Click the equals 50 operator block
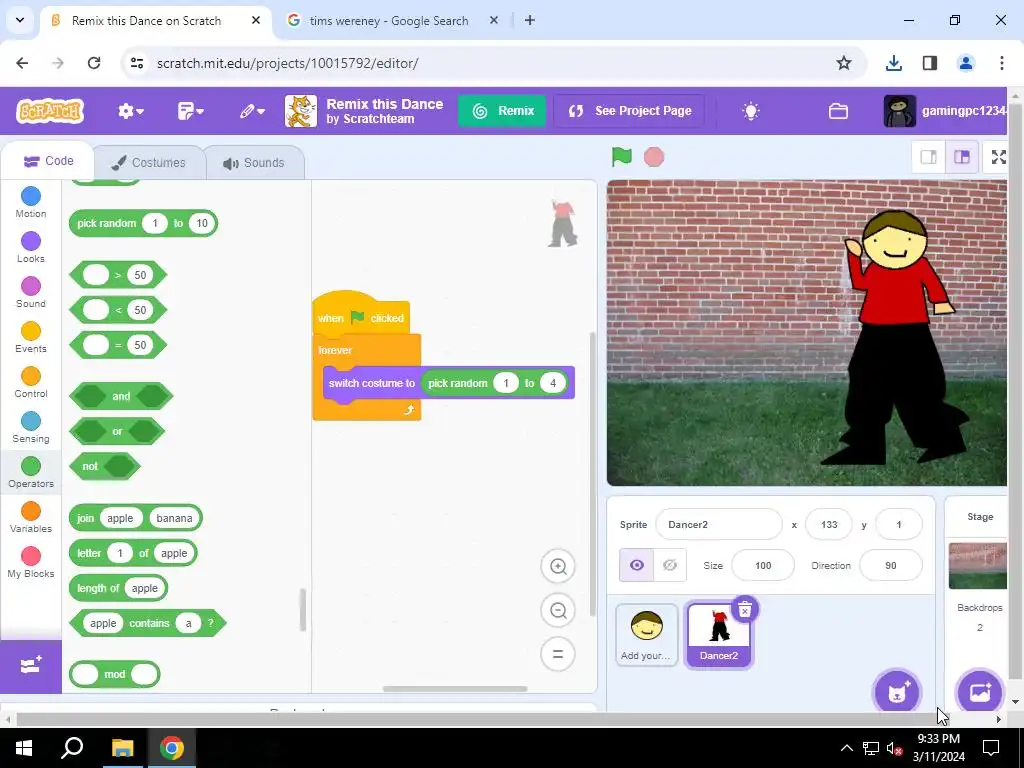The height and width of the screenshot is (768, 1024). 118,345
